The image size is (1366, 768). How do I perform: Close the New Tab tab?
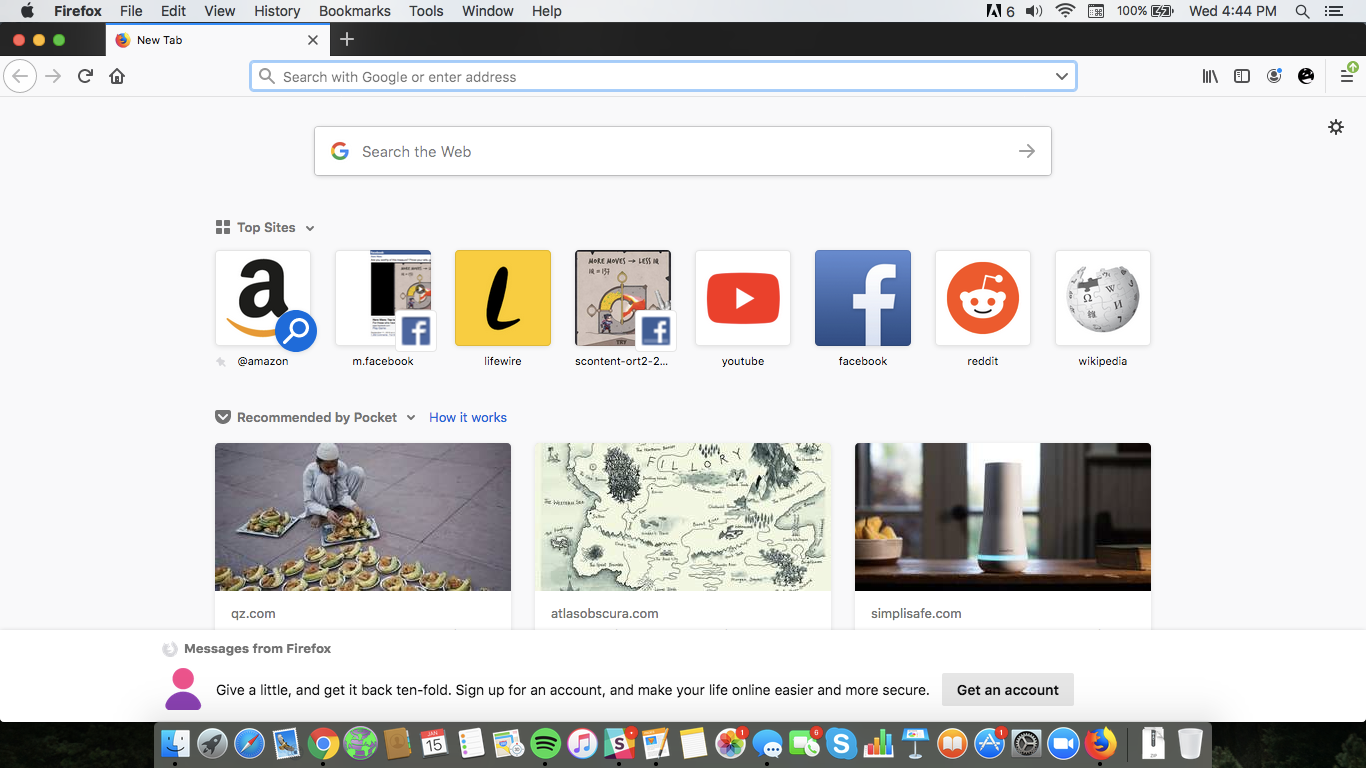pyautogui.click(x=313, y=40)
